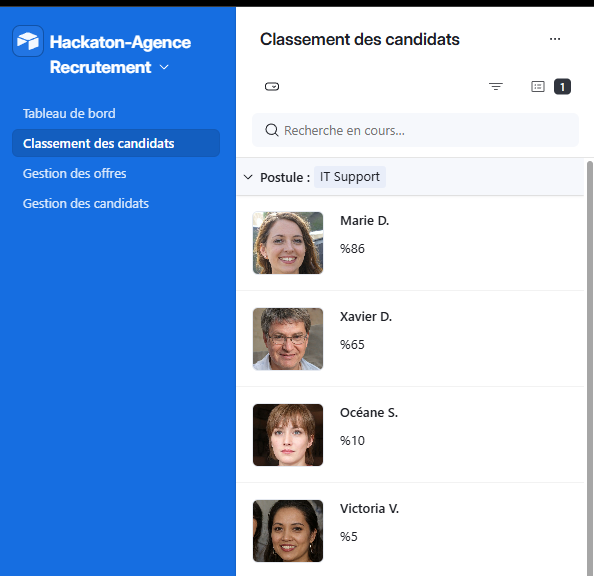Image resolution: width=594 pixels, height=576 pixels.
Task: Open the three-dot more options menu
Action: (555, 39)
